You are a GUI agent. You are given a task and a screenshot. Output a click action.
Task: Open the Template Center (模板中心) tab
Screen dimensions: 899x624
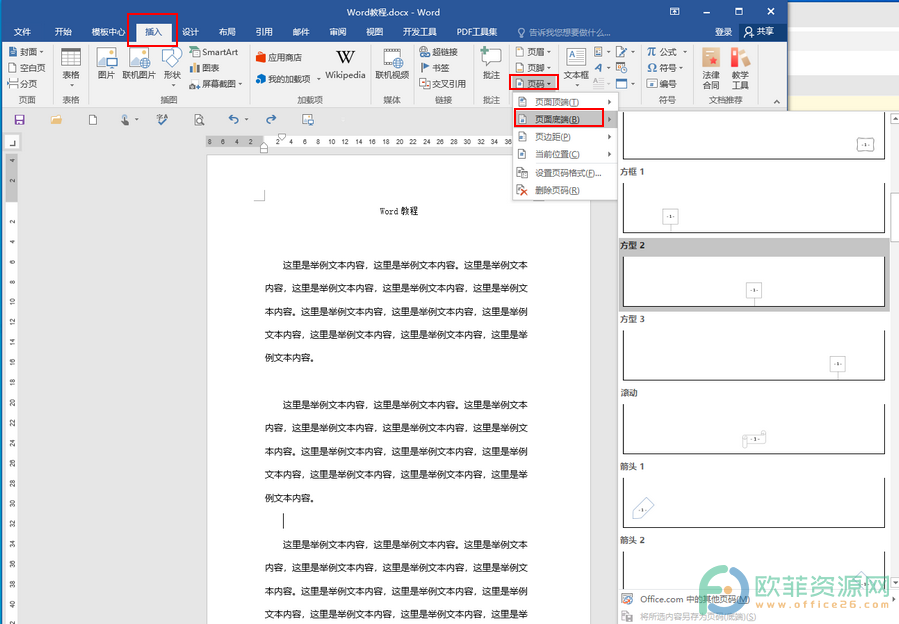click(108, 32)
